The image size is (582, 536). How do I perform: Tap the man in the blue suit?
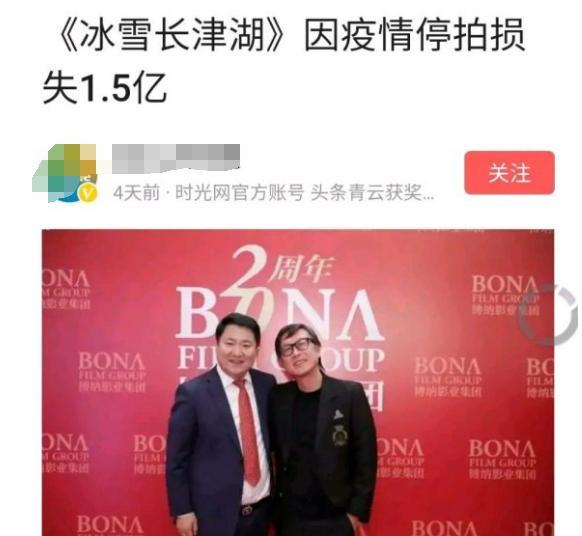point(220,425)
